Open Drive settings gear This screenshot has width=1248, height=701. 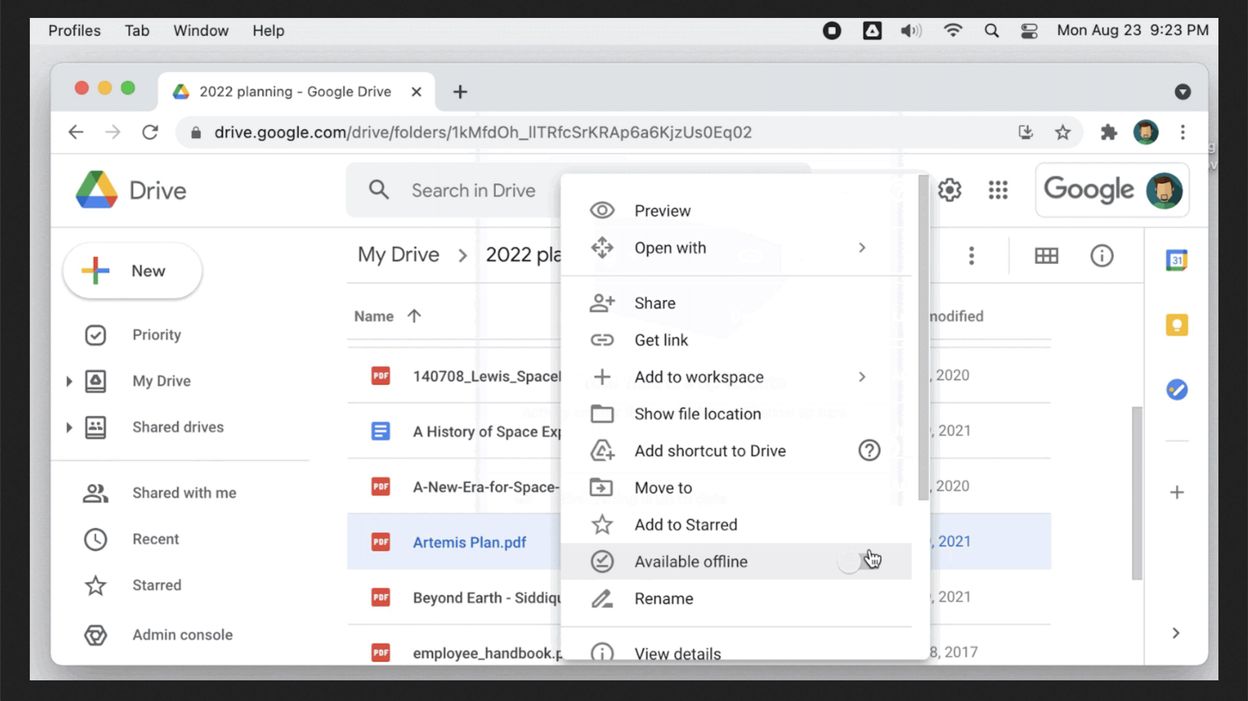point(949,190)
